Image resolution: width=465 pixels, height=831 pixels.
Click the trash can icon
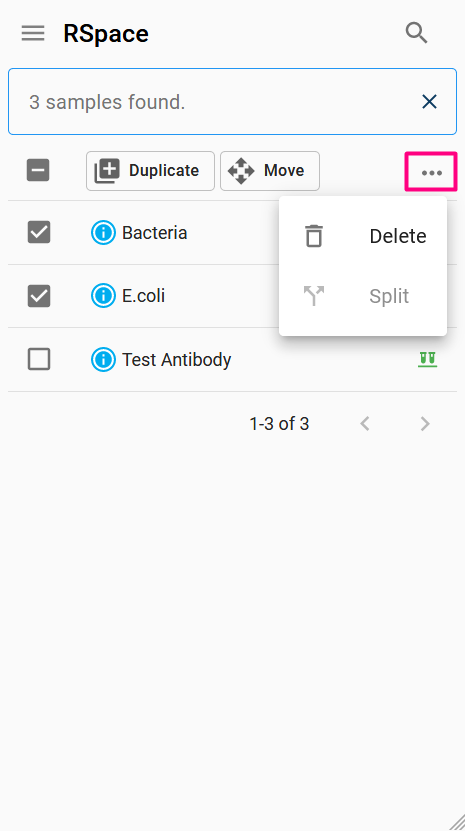tap(314, 236)
